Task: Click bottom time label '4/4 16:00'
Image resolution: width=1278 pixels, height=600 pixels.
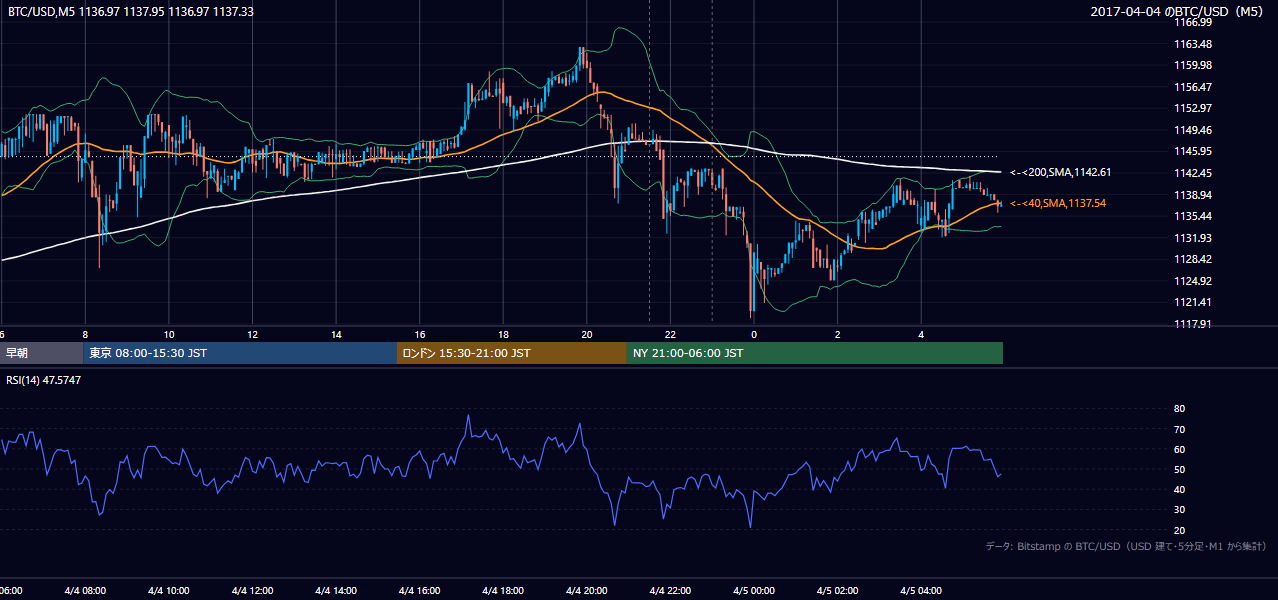Action: pos(420,591)
